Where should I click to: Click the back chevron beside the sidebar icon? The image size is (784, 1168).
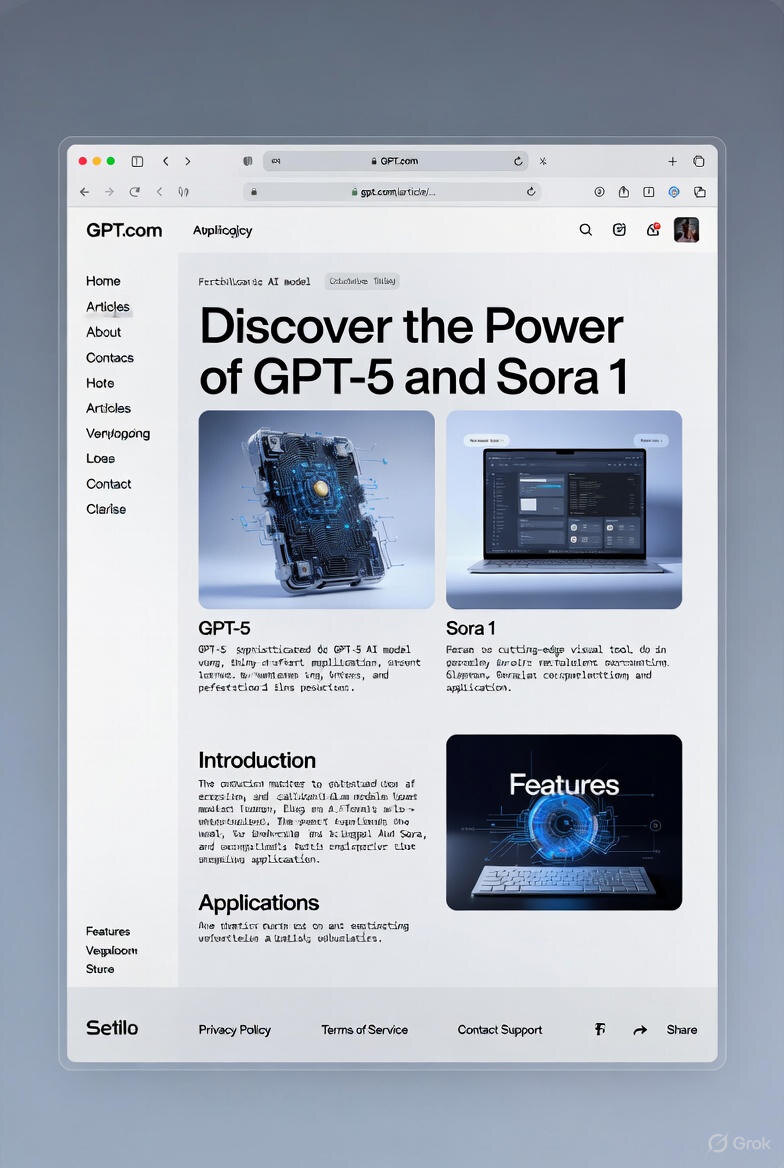[165, 161]
